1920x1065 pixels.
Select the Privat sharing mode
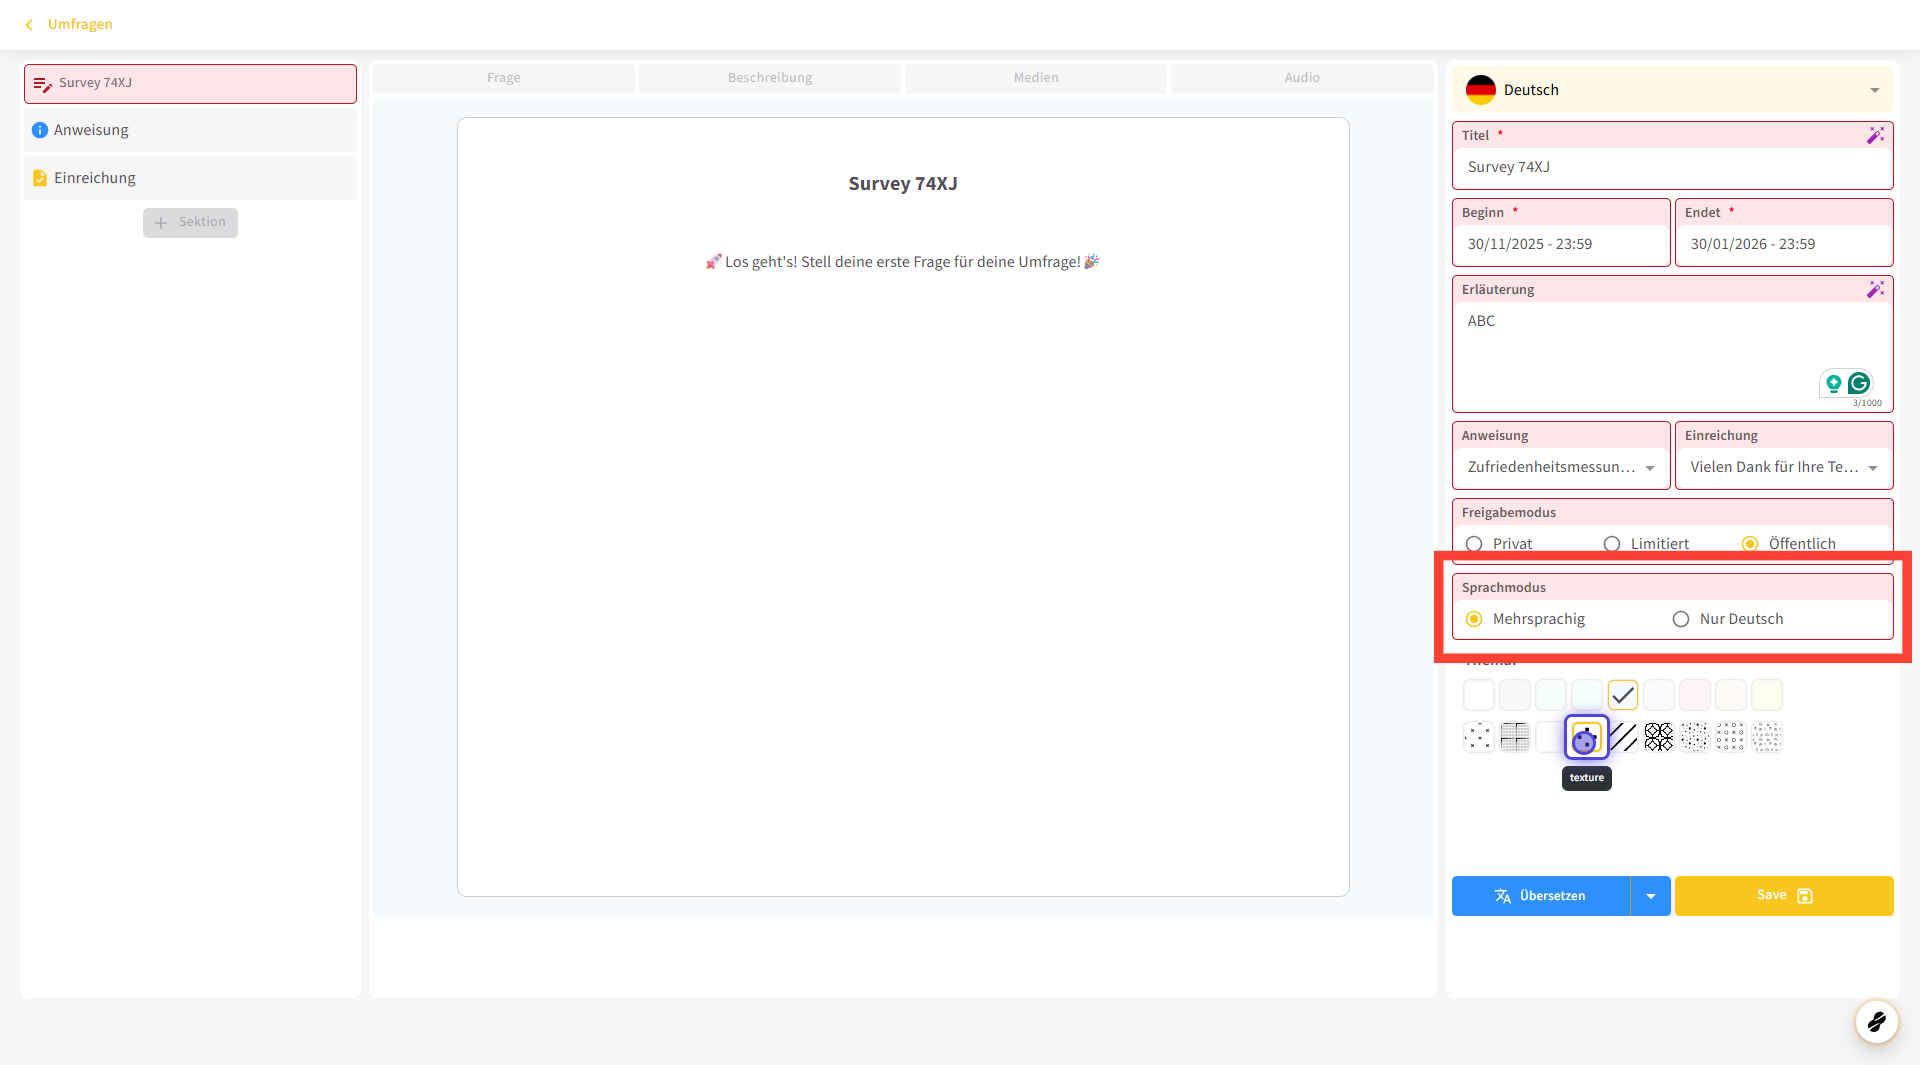pos(1474,544)
